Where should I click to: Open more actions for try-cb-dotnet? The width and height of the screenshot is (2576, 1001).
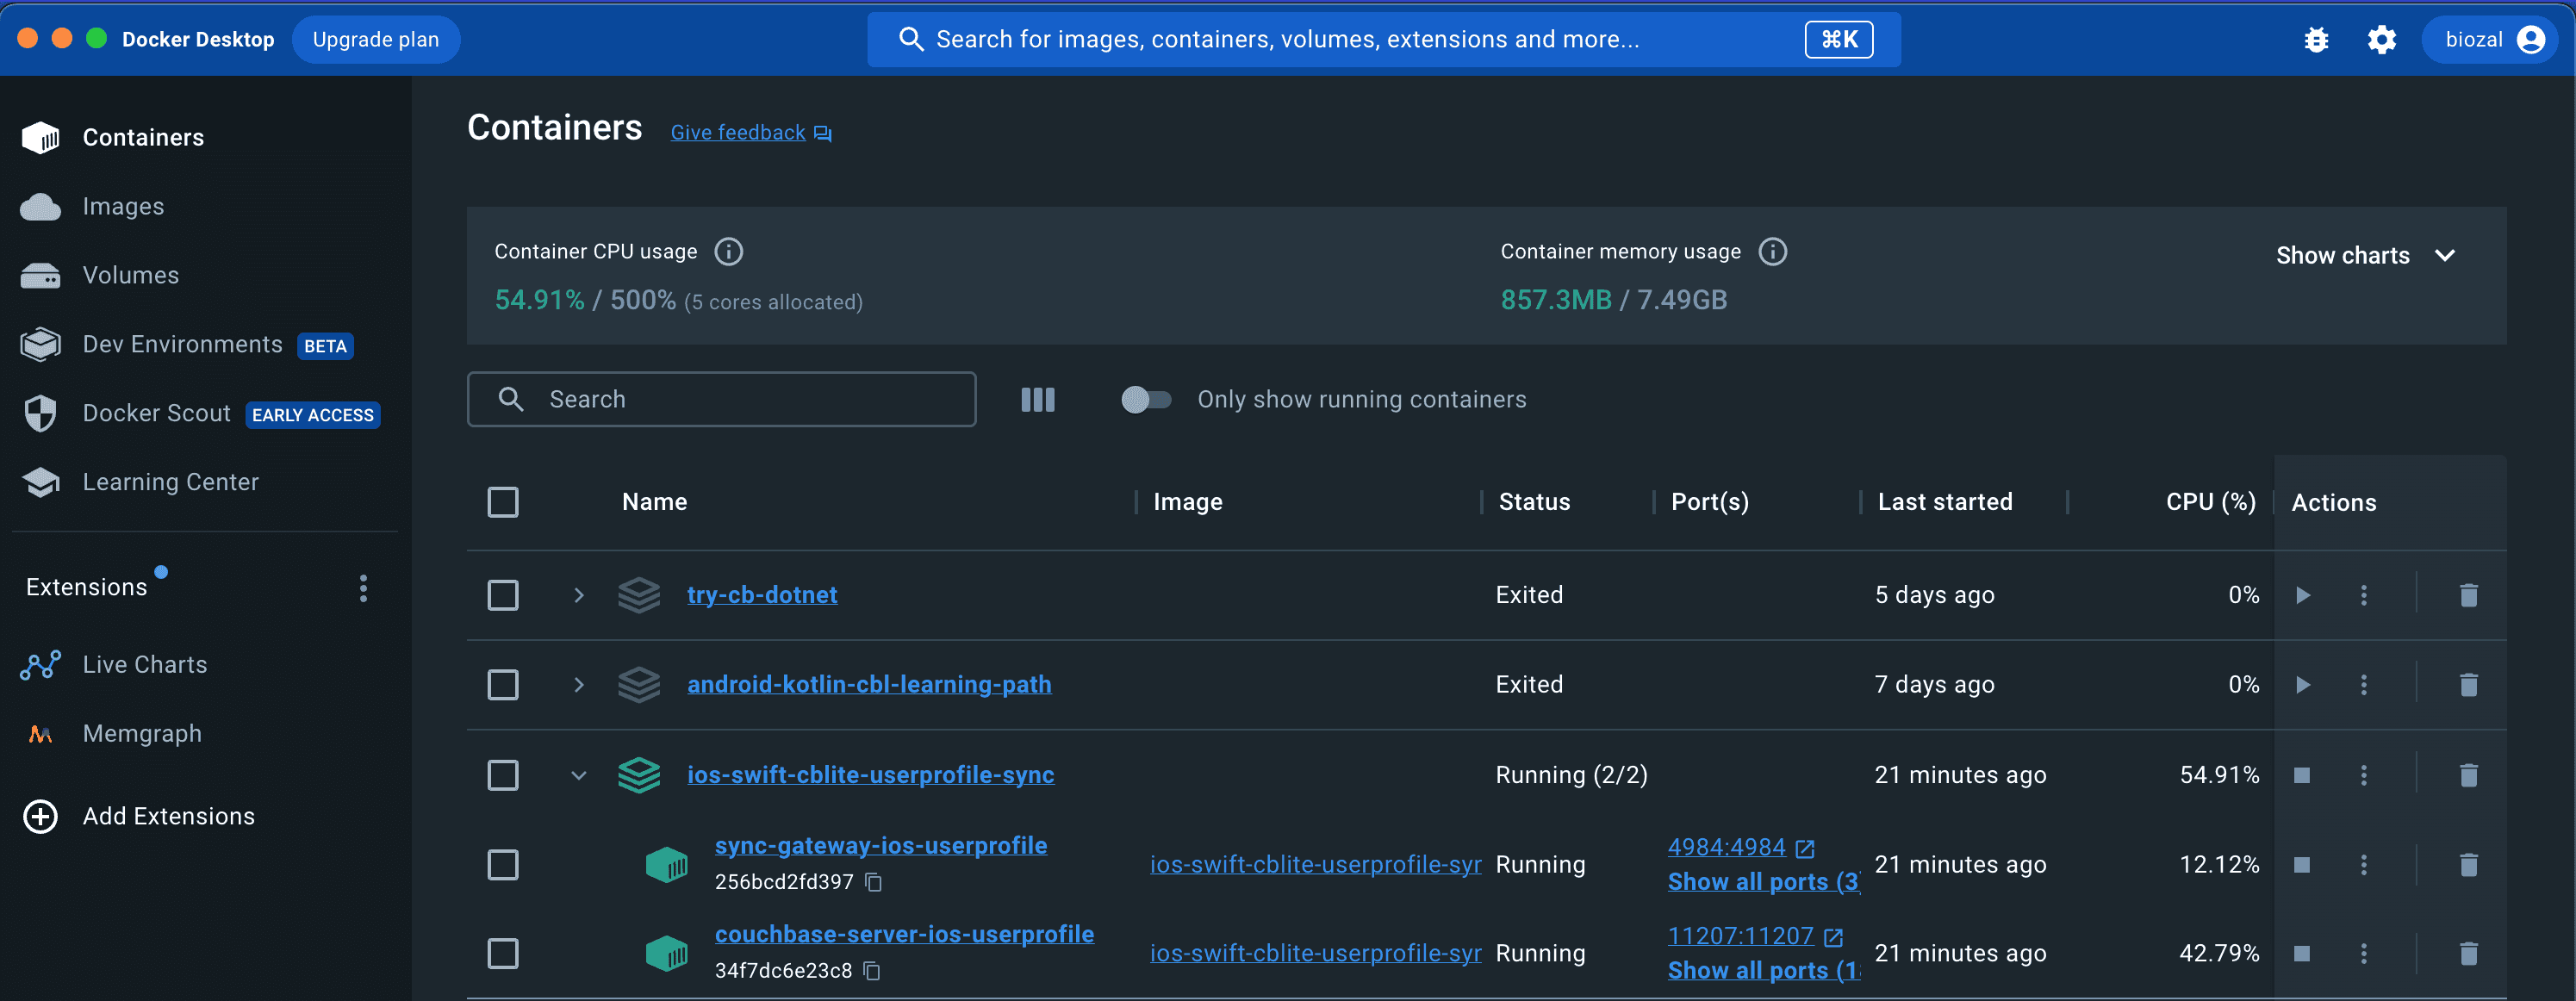[2364, 595]
